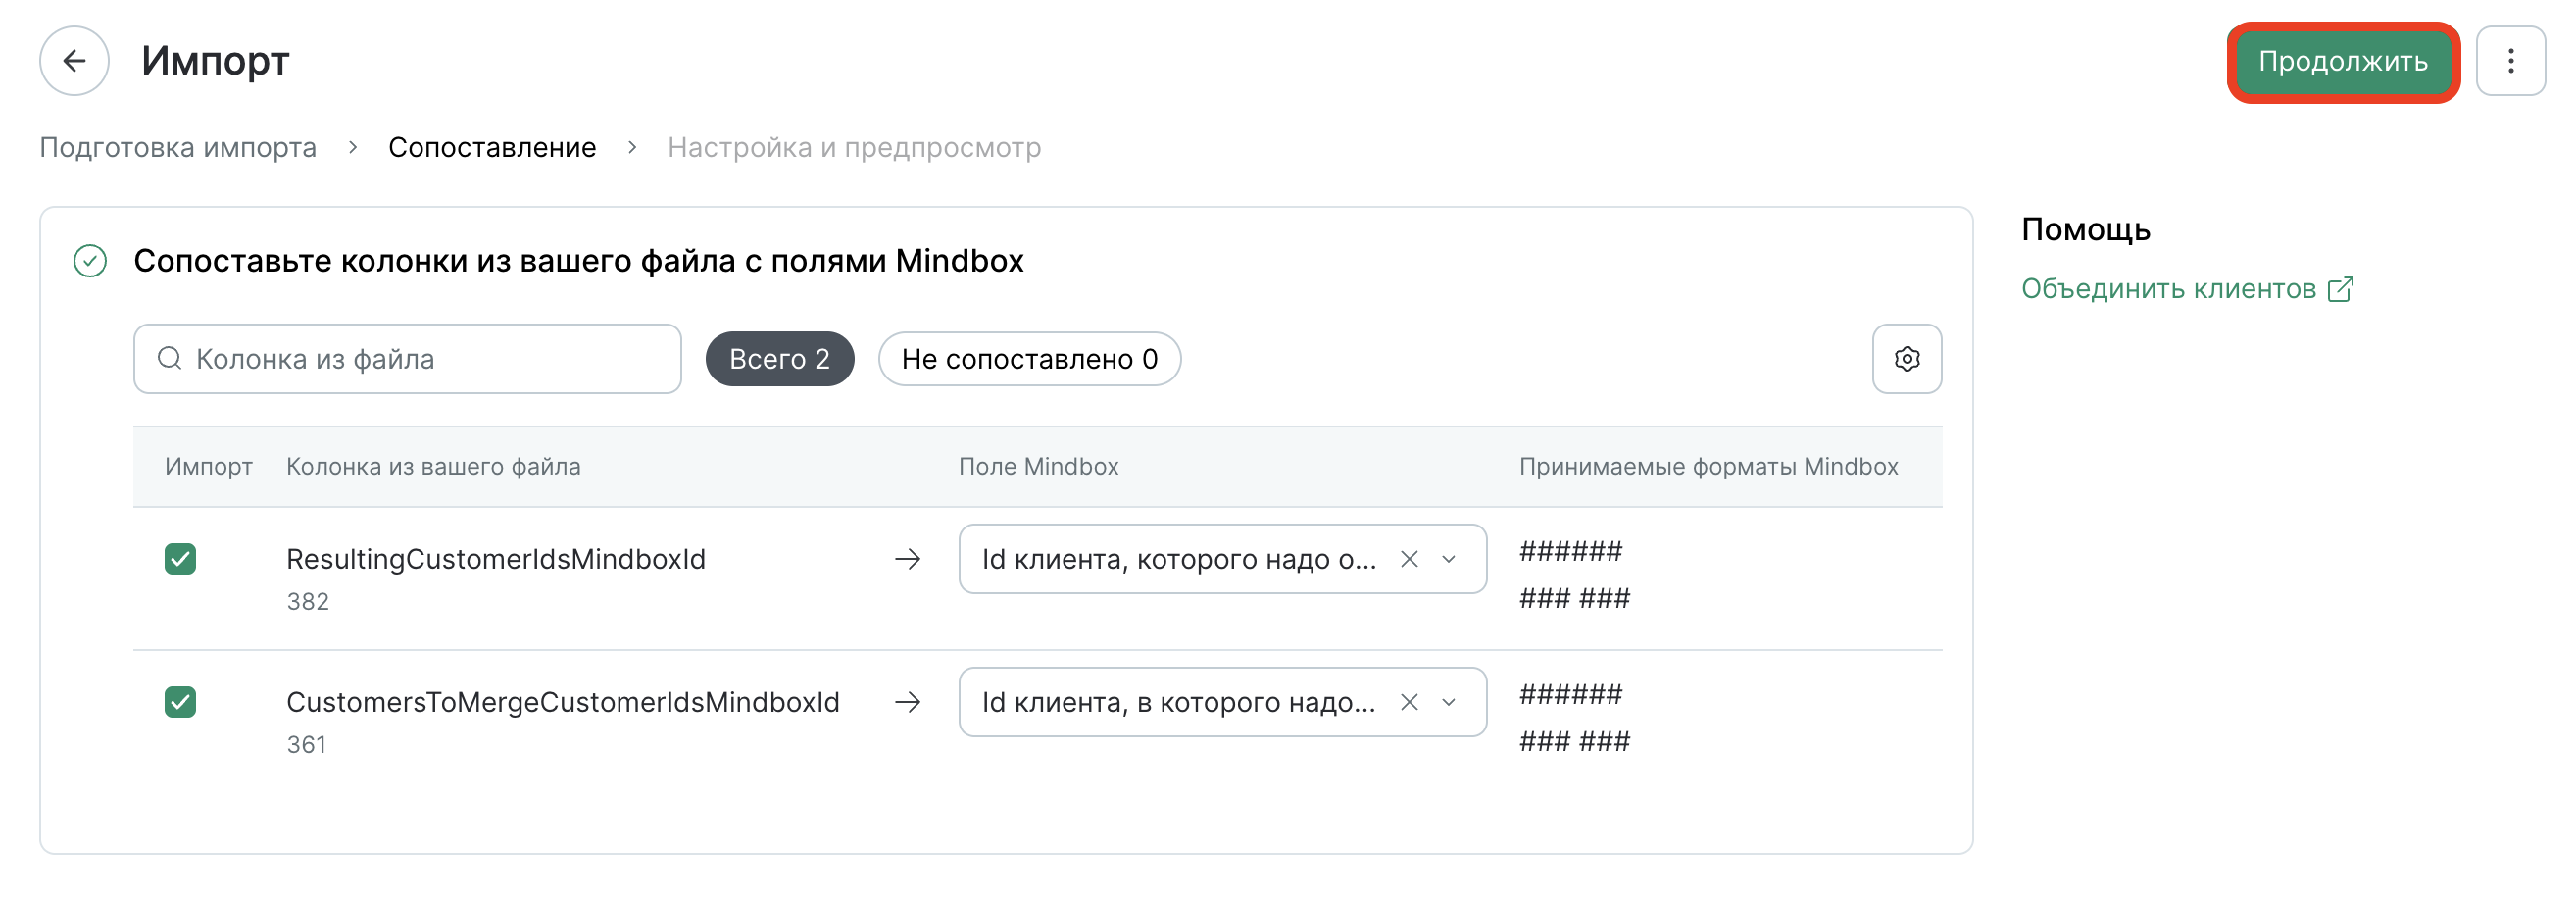Click sample value '361'
Image resolution: width=2576 pixels, height=904 pixels.
tap(306, 745)
